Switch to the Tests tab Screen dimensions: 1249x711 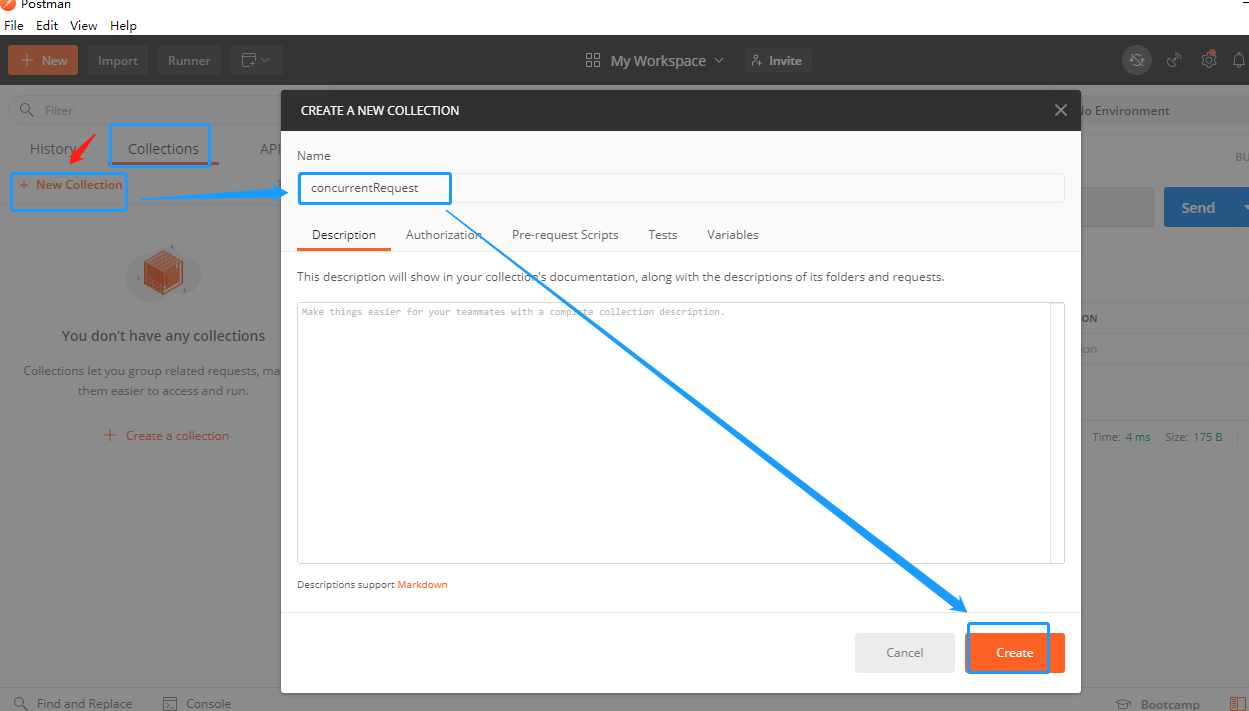click(662, 235)
